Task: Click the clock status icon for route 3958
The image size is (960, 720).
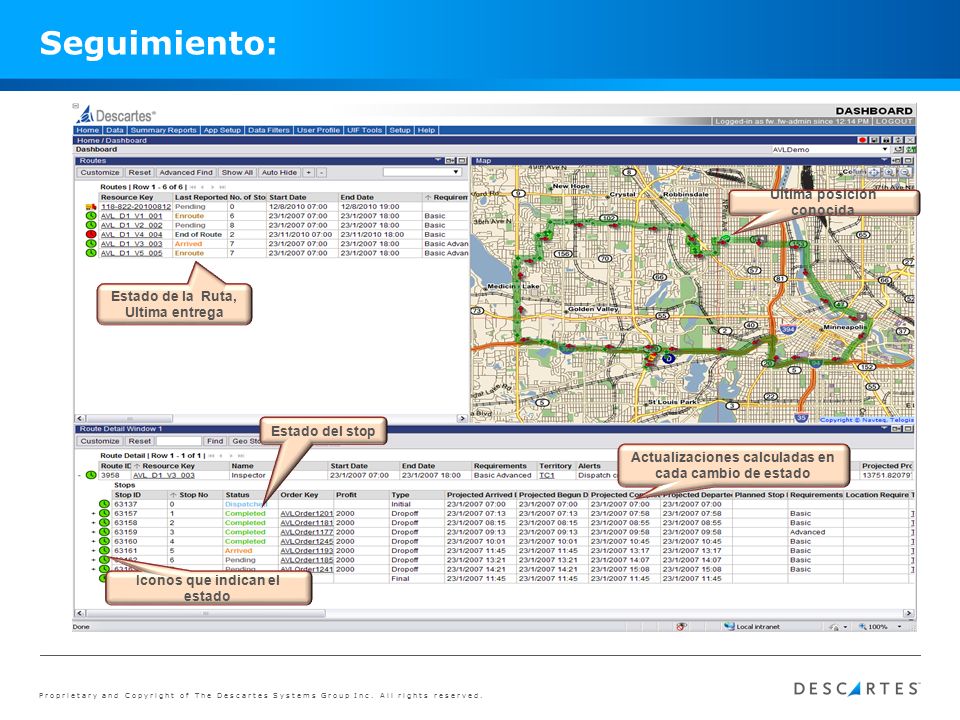Action: point(91,475)
